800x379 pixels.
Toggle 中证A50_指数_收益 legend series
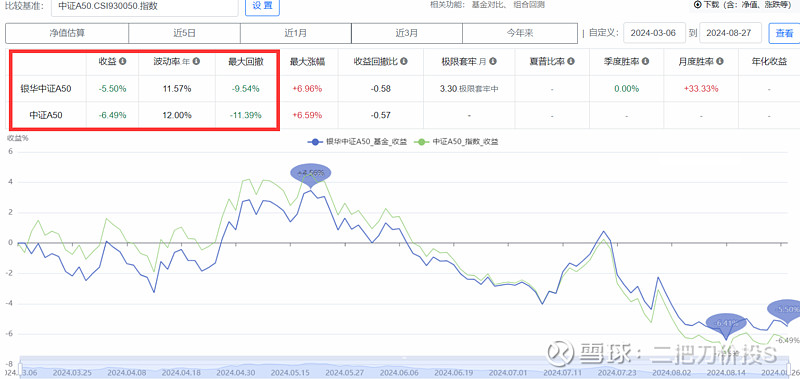click(456, 142)
